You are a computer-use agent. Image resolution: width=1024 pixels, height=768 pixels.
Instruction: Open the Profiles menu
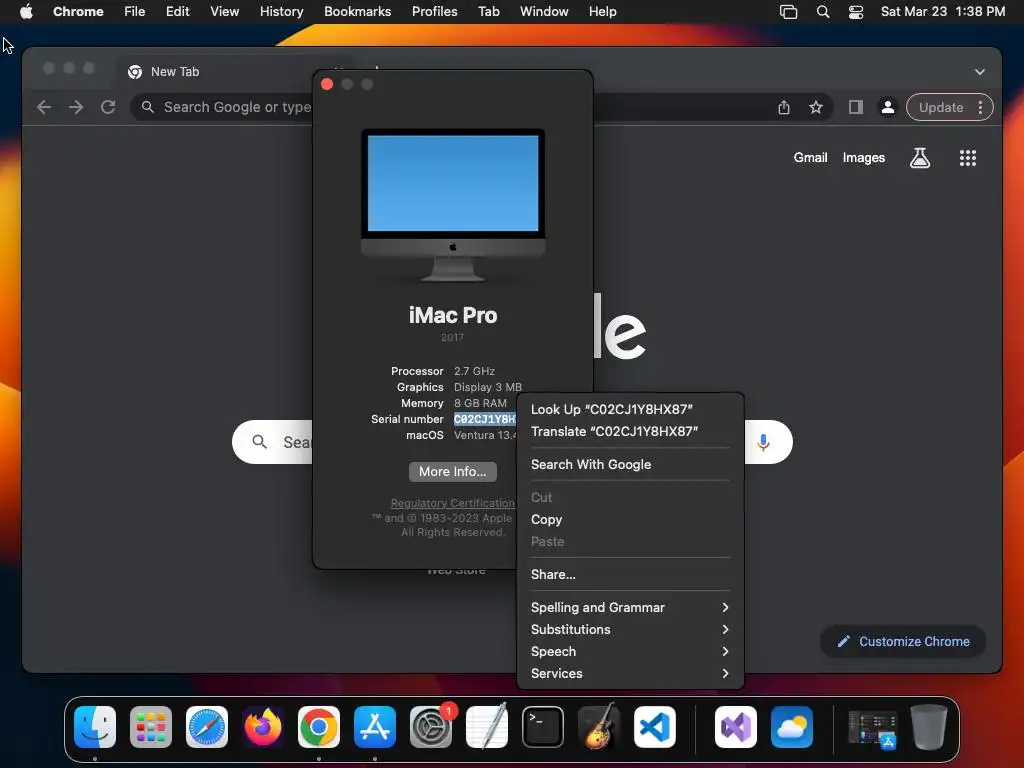(x=434, y=12)
